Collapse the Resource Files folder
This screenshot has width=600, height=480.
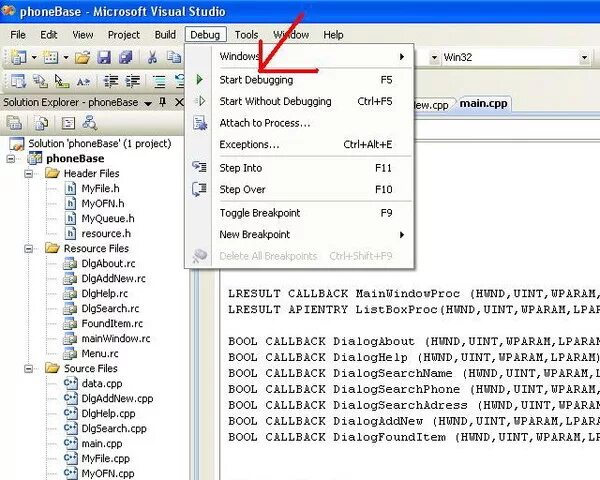(28, 249)
